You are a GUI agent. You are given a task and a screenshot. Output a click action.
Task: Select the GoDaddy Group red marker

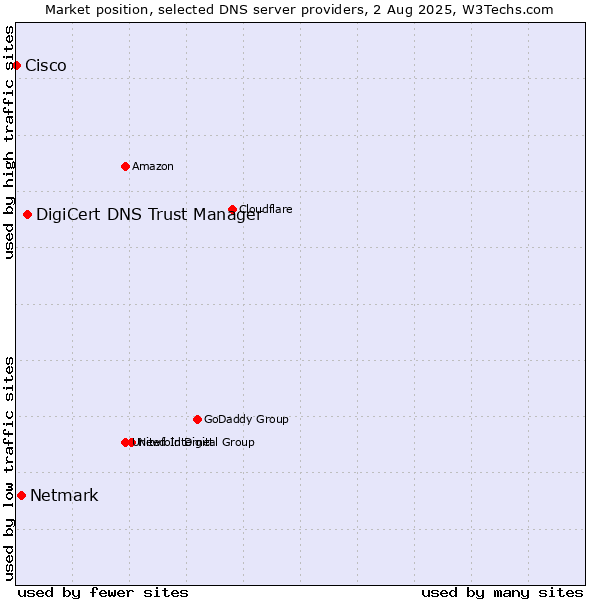pyautogui.click(x=197, y=419)
